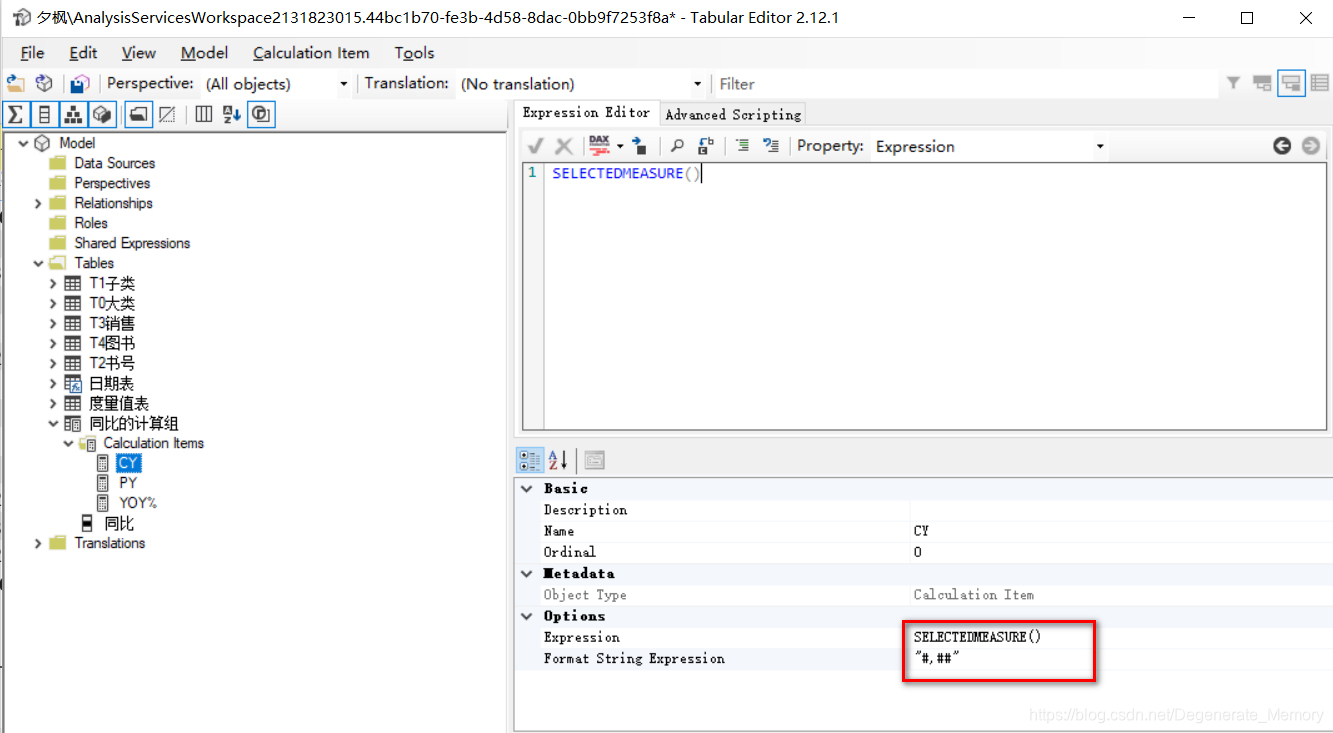Select hierarchical-by-parent filter view icon

tap(1262, 84)
